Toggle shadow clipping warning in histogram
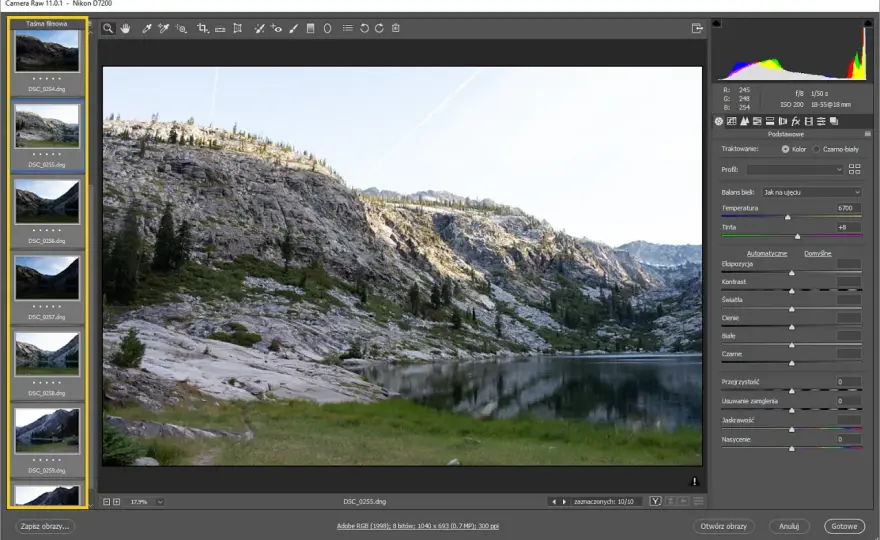 pyautogui.click(x=716, y=23)
